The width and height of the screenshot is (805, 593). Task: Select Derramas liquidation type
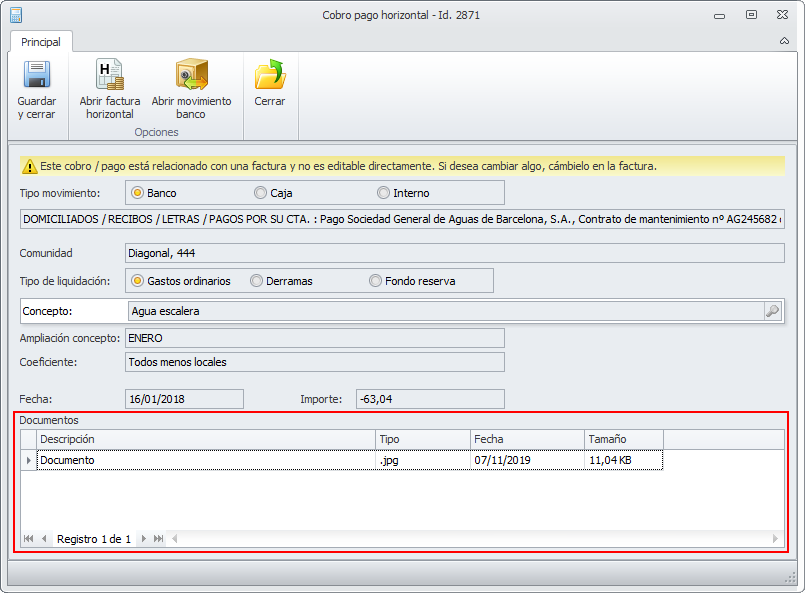click(257, 281)
